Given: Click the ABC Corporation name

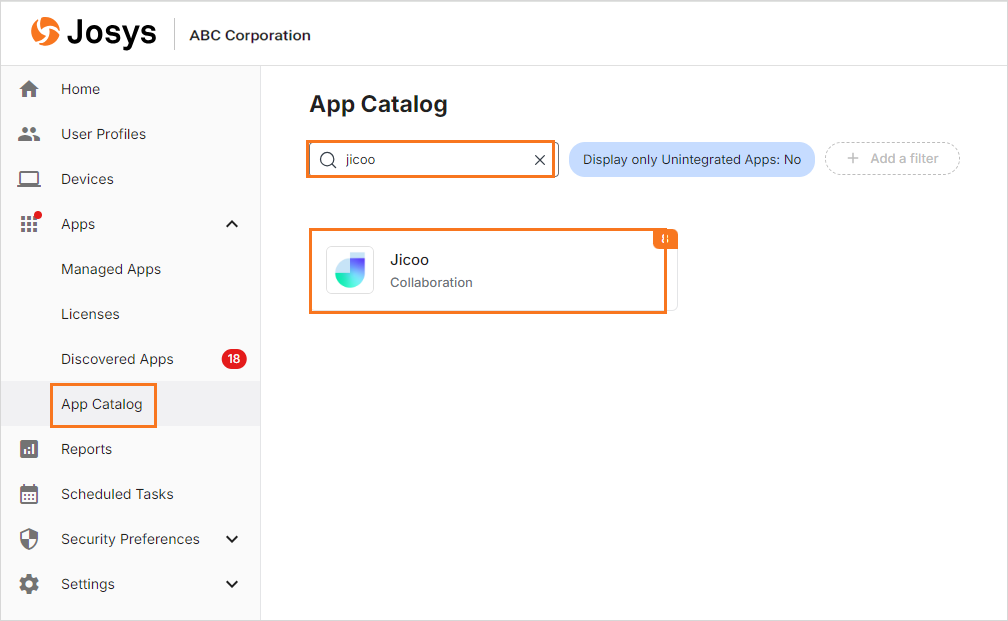Looking at the screenshot, I should (x=249, y=35).
